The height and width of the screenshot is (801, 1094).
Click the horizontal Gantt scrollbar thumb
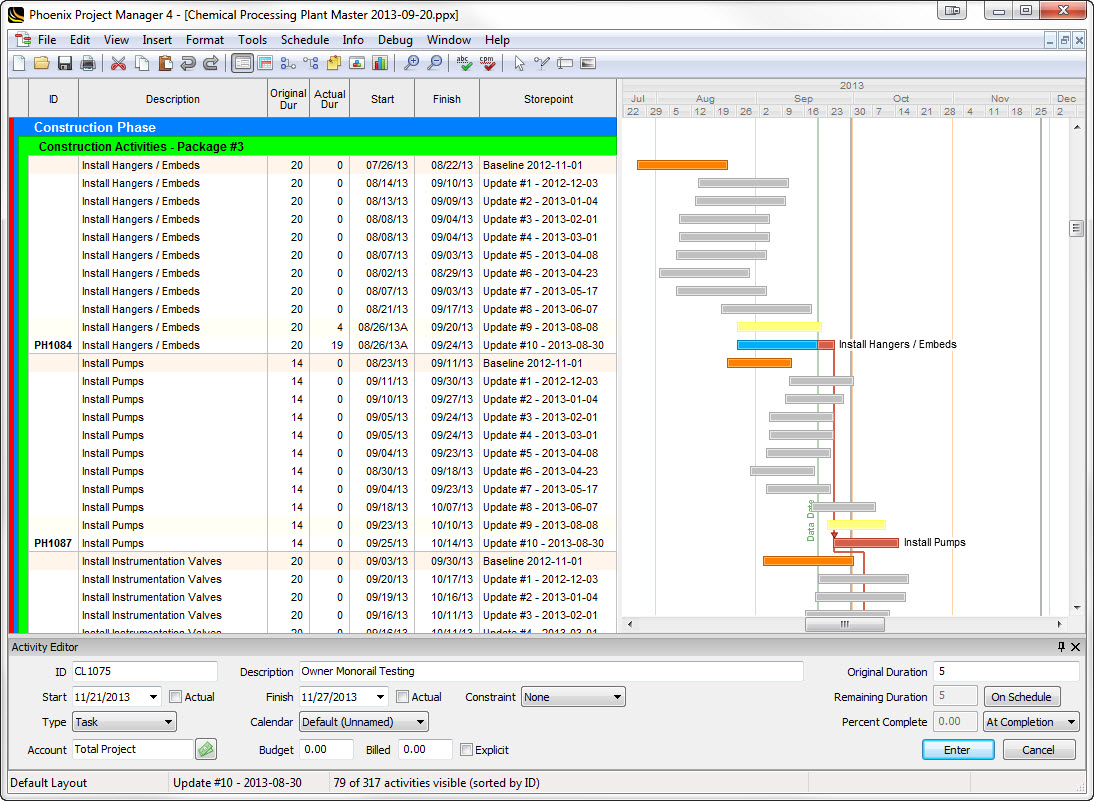pos(844,624)
